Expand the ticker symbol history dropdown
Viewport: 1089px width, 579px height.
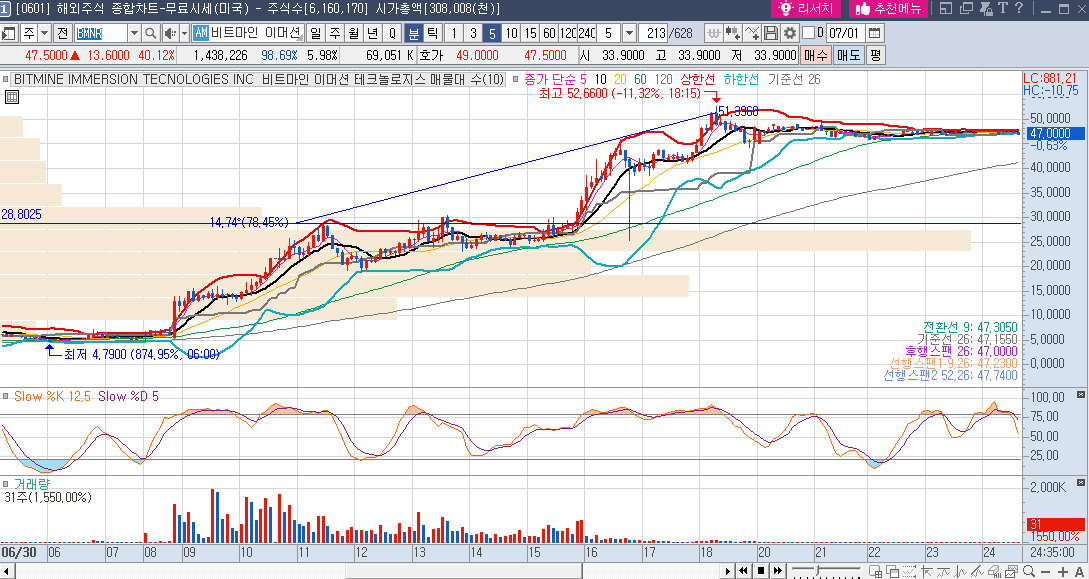[x=134, y=33]
